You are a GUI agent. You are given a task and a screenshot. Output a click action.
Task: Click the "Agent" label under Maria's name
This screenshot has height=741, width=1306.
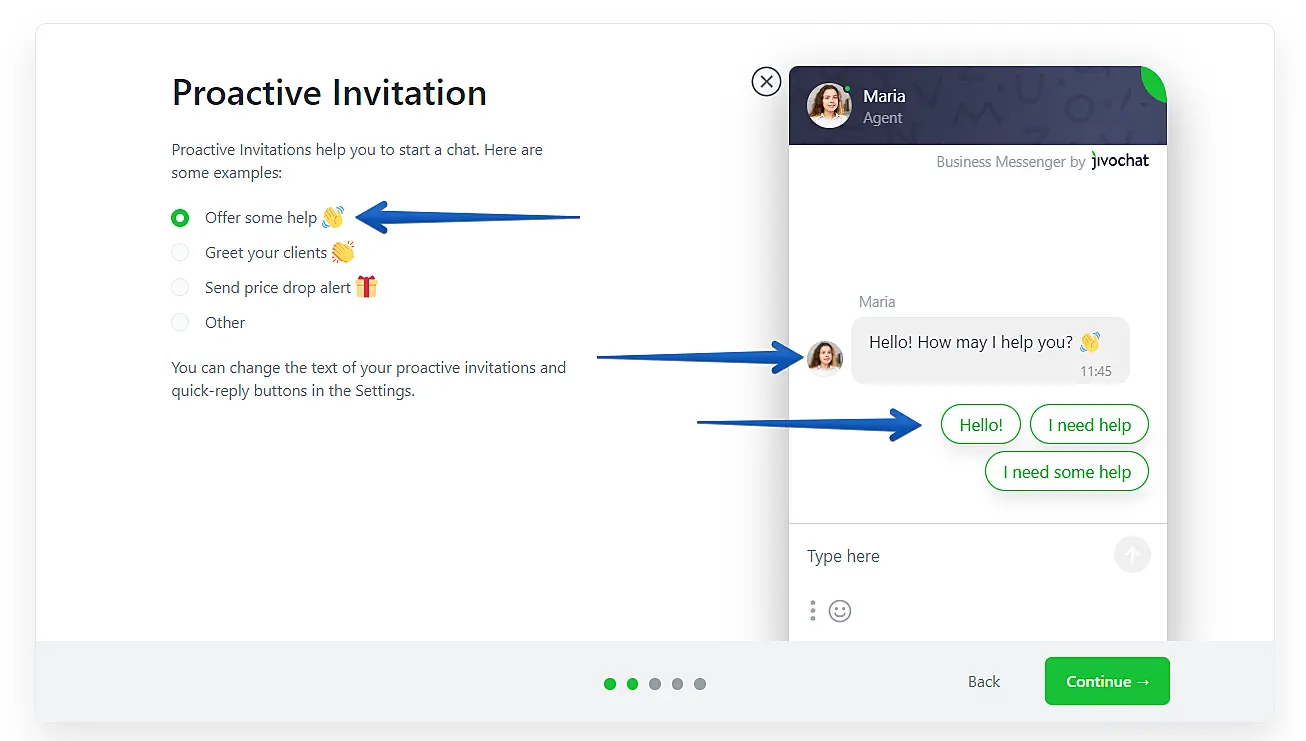pos(882,118)
